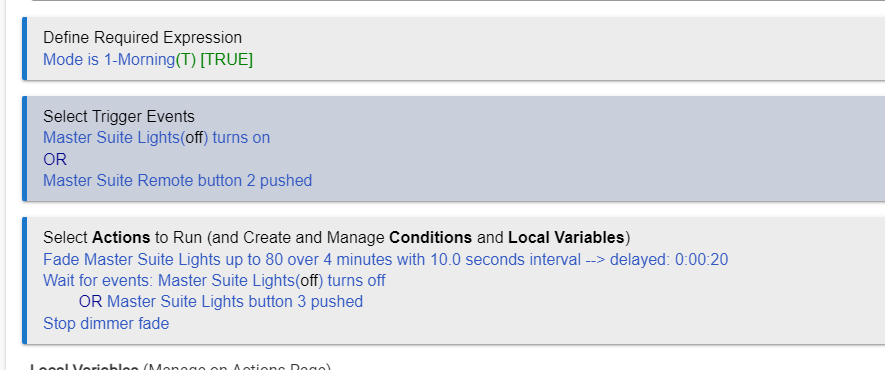
Task: Click Master Suite Lights button 3 pushed
Action: tap(234, 302)
